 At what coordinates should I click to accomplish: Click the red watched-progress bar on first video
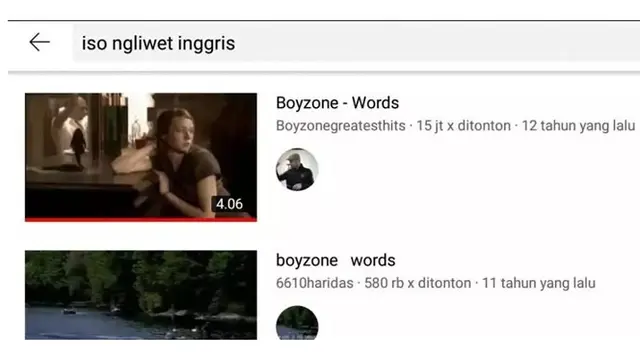141,220
